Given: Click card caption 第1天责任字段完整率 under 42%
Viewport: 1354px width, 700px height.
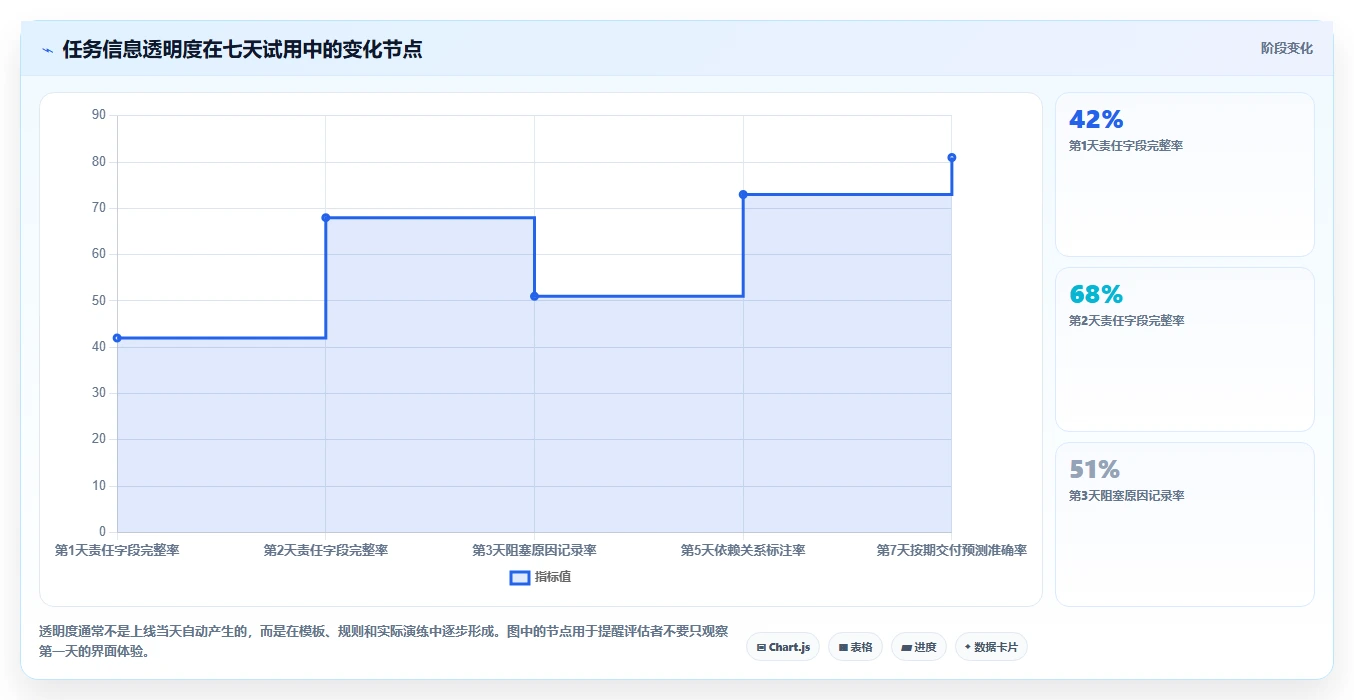Looking at the screenshot, I should [1126, 146].
